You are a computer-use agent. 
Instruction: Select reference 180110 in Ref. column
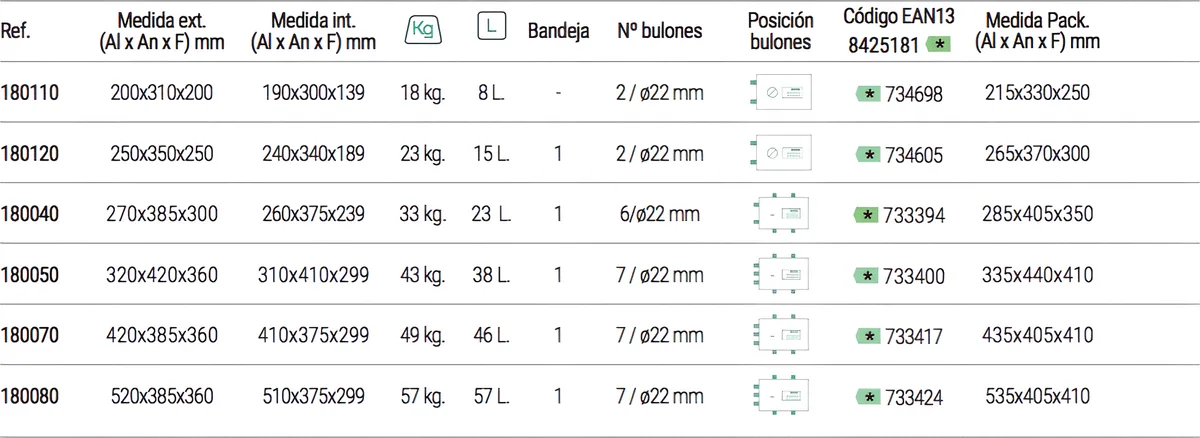click(31, 93)
